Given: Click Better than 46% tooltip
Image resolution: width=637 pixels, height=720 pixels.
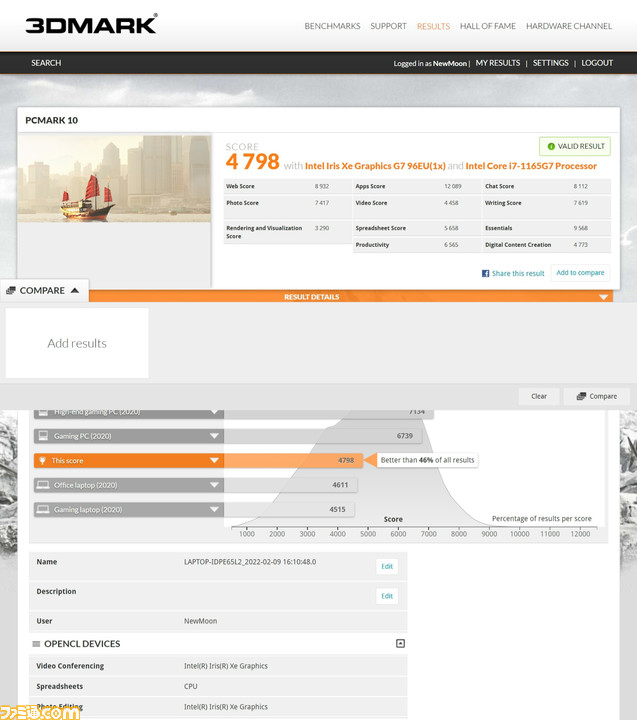Looking at the screenshot, I should pyautogui.click(x=427, y=460).
